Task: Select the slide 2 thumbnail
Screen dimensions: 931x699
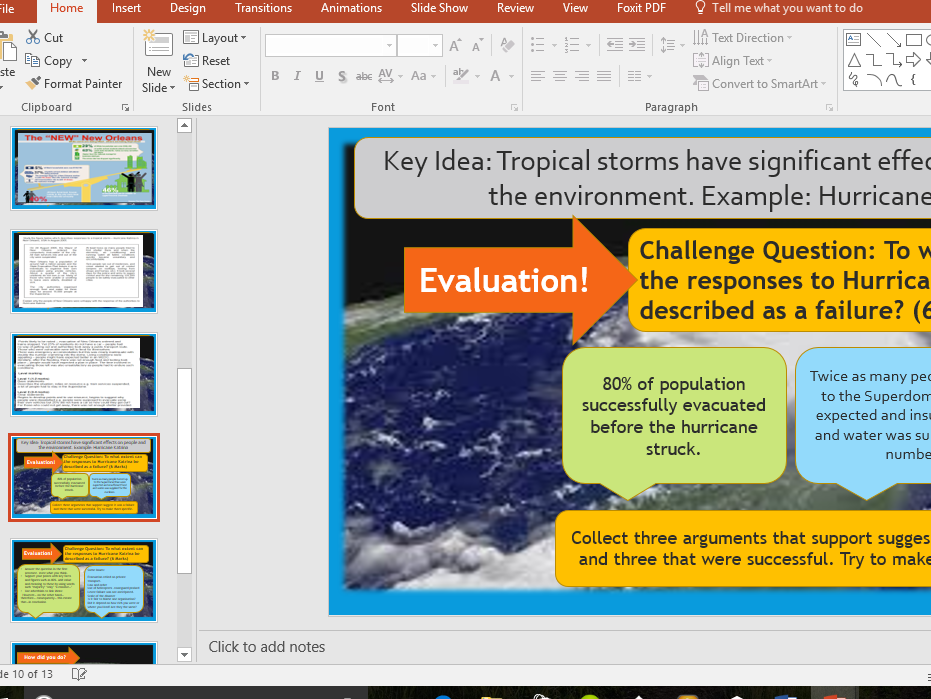Action: pyautogui.click(x=84, y=270)
